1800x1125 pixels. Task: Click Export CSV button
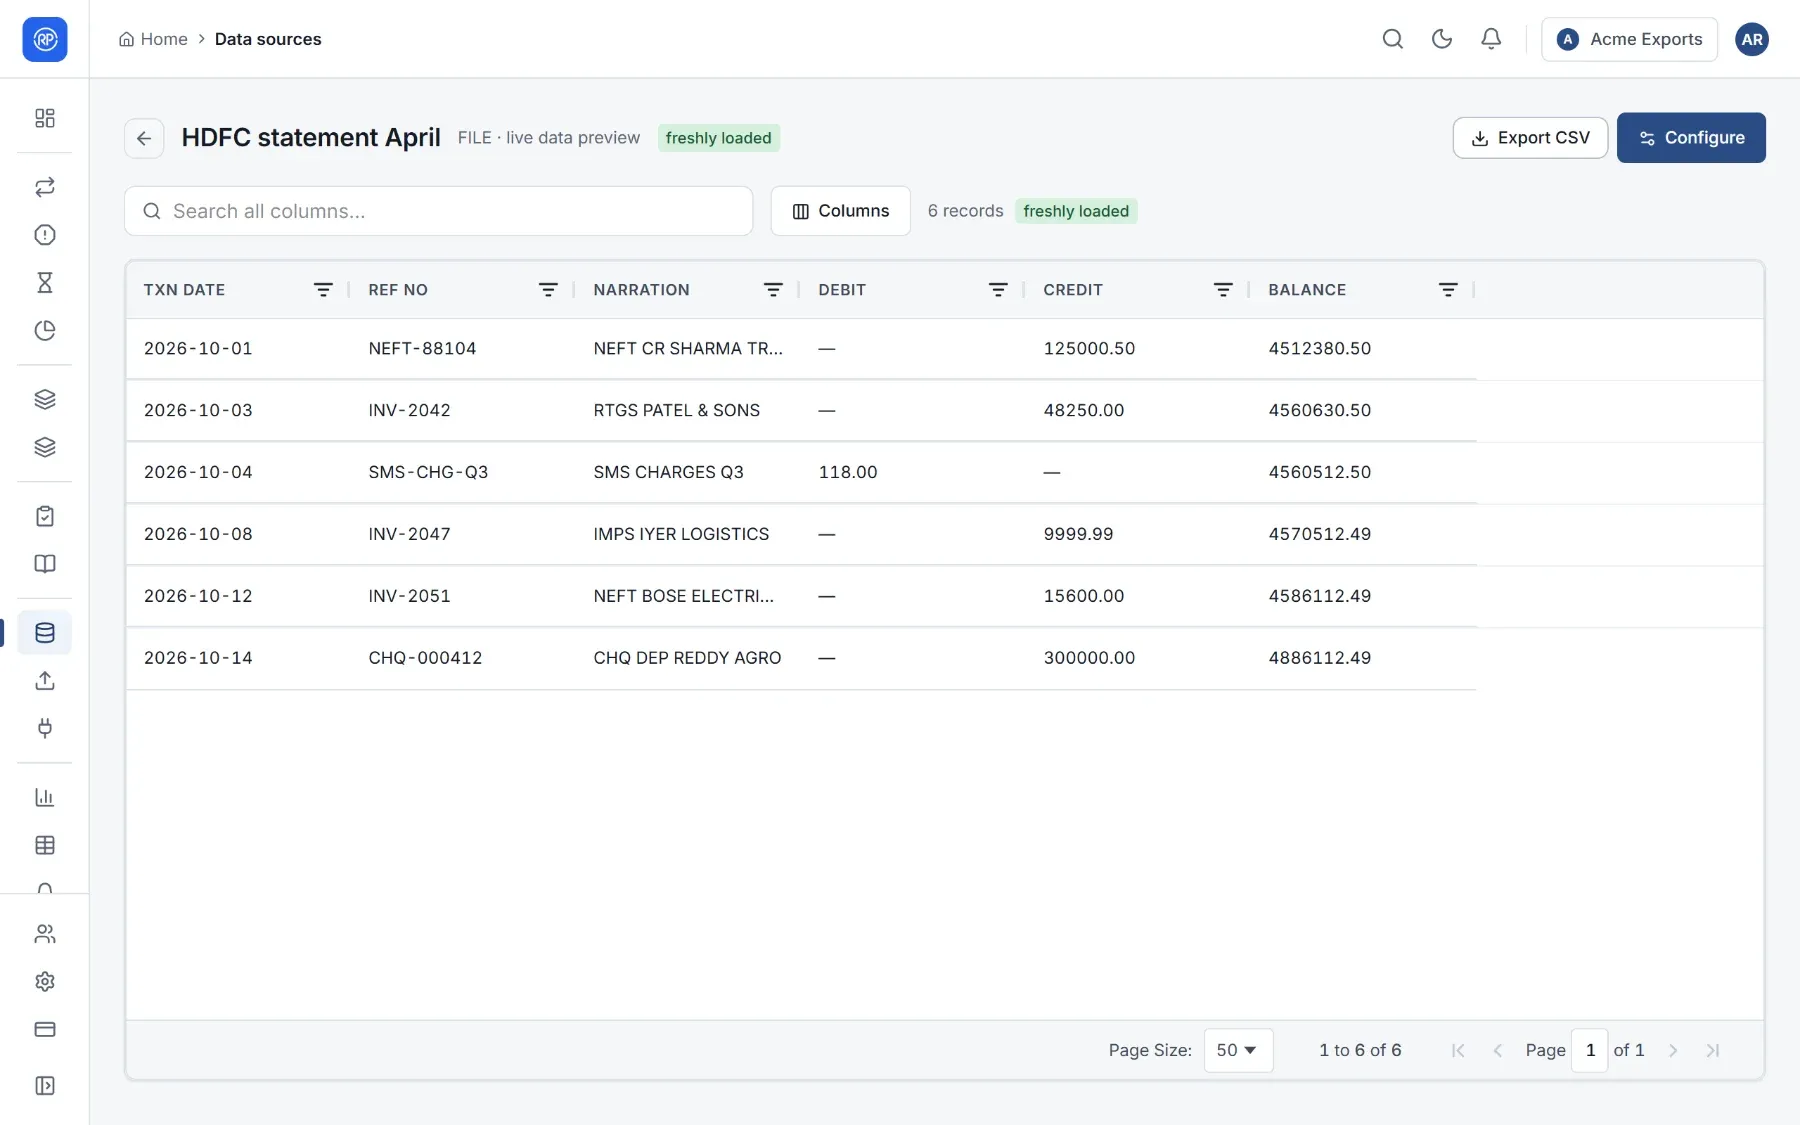(x=1530, y=138)
